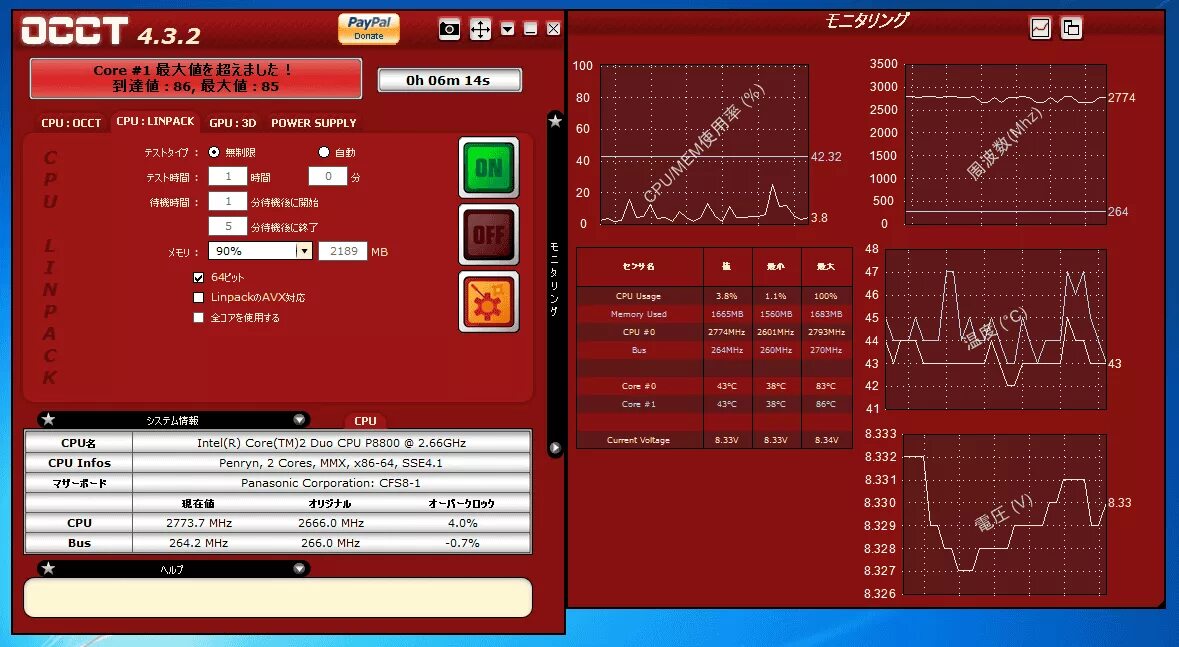
Task: Click the CPU/MEM usage graph
Action: [704, 144]
